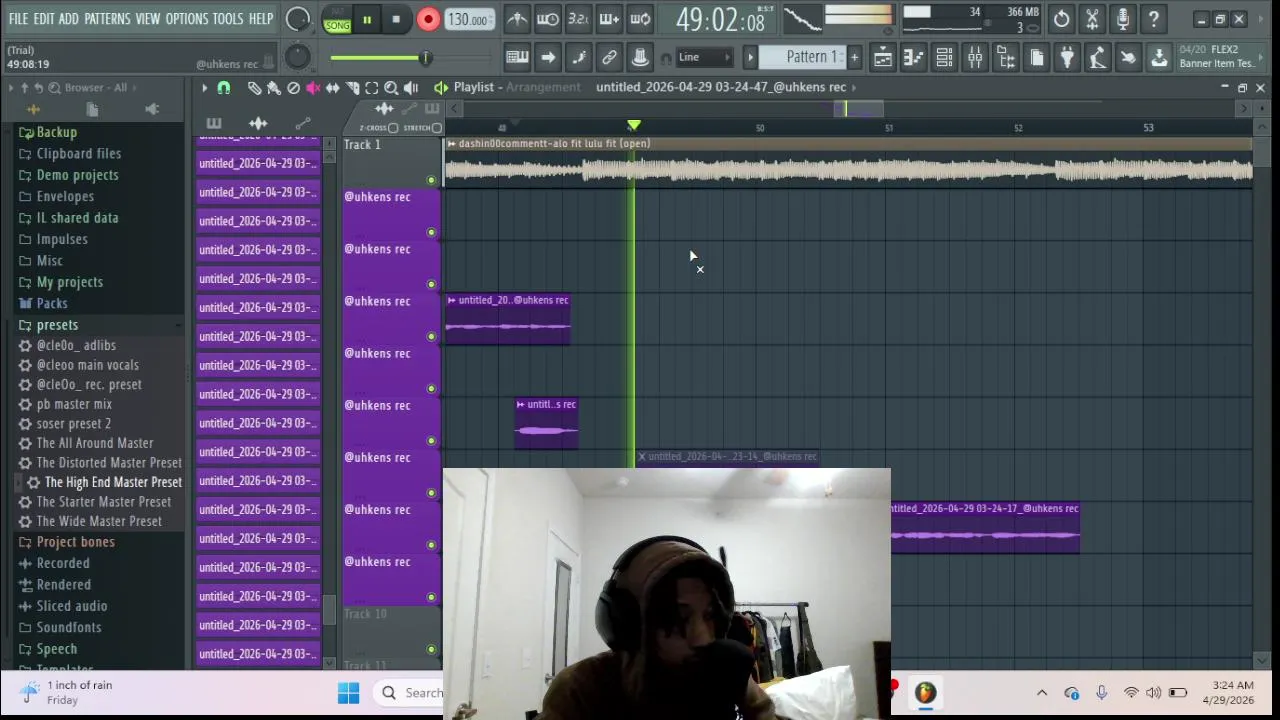Image resolution: width=1280 pixels, height=720 pixels.
Task: Click the one-click audio recording microphone
Action: click(1123, 19)
